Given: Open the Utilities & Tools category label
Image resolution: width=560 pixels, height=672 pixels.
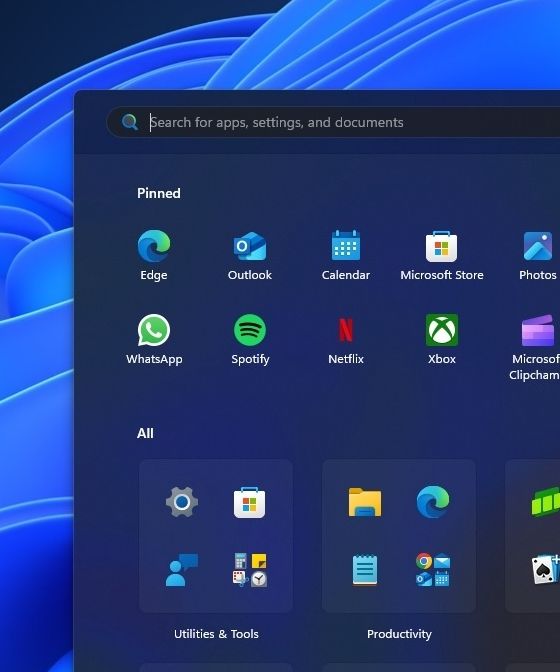Looking at the screenshot, I should pyautogui.click(x=216, y=634).
